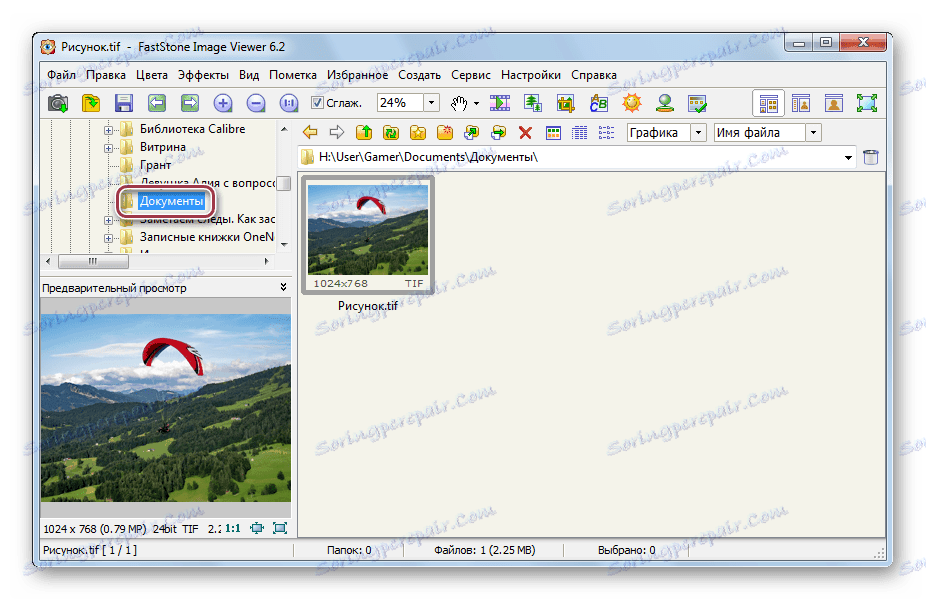Zoom in with plus magnifier icon

[x=223, y=103]
